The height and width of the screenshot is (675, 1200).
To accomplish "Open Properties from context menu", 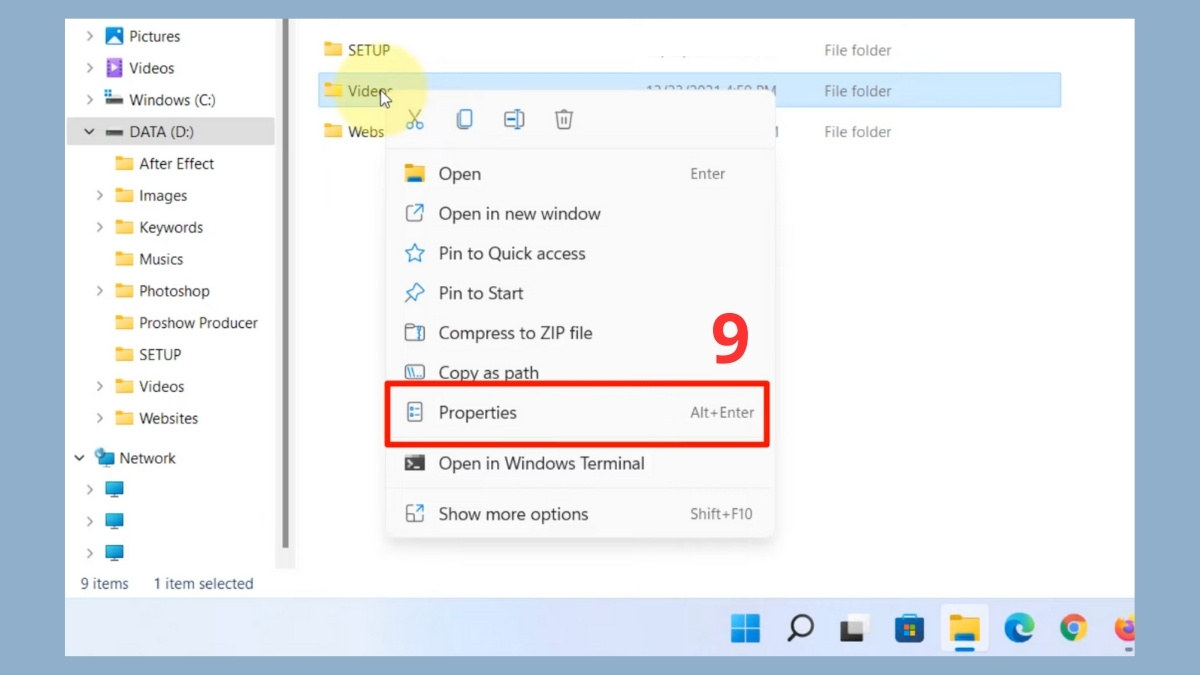I will (580, 413).
